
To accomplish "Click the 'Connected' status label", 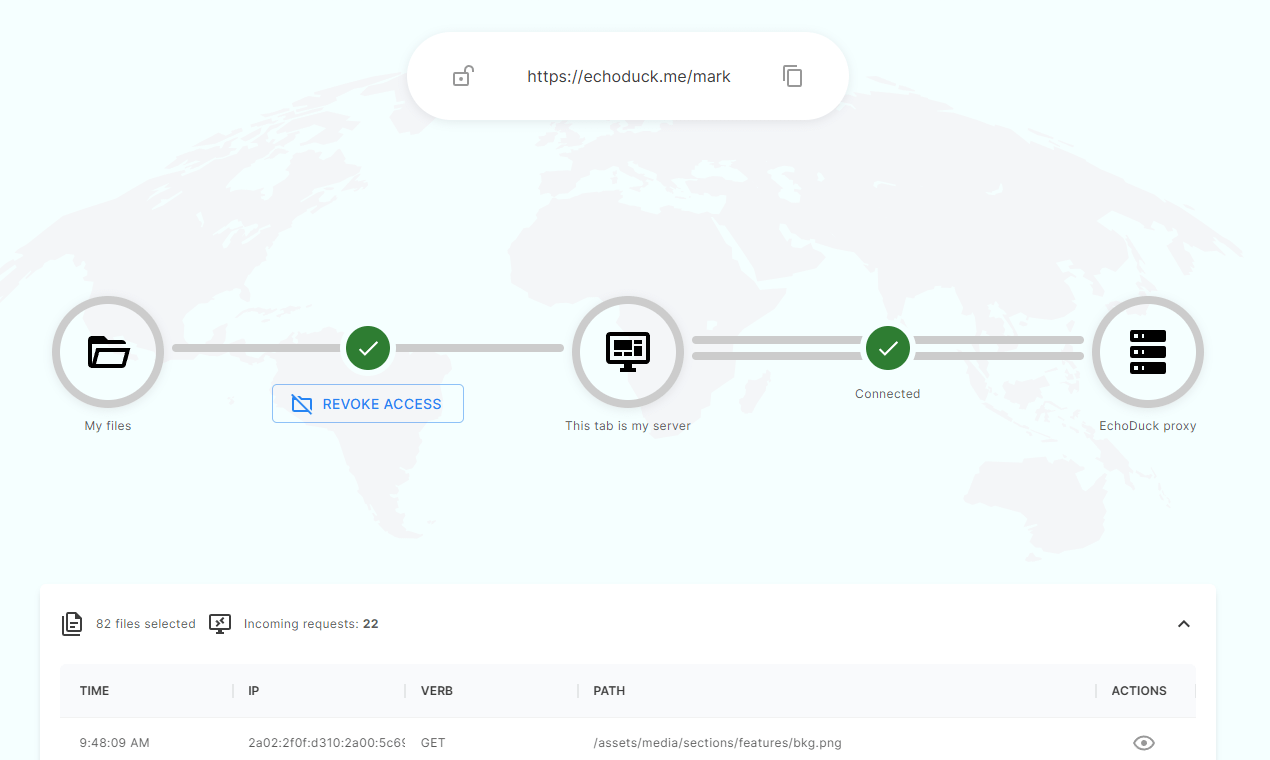I will point(887,393).
